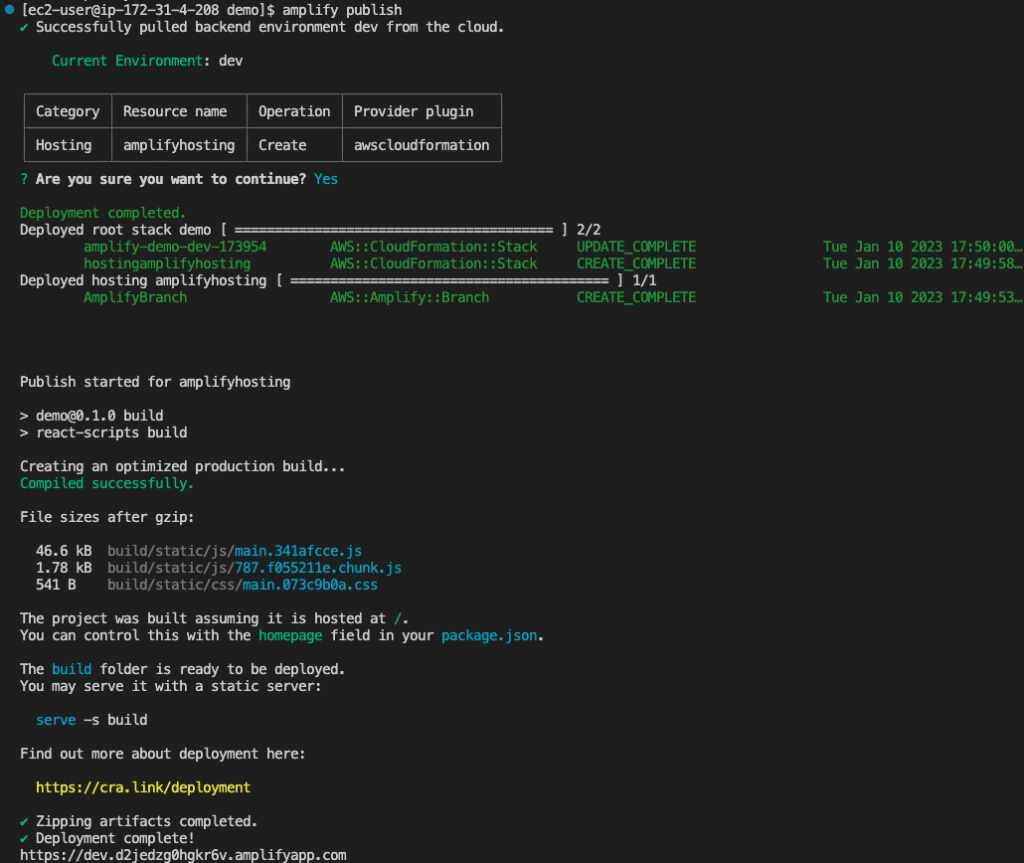This screenshot has width=1024, height=863.
Task: Click the 'UPDATE_COMPLETE' status
Action: pyautogui.click(x=636, y=247)
